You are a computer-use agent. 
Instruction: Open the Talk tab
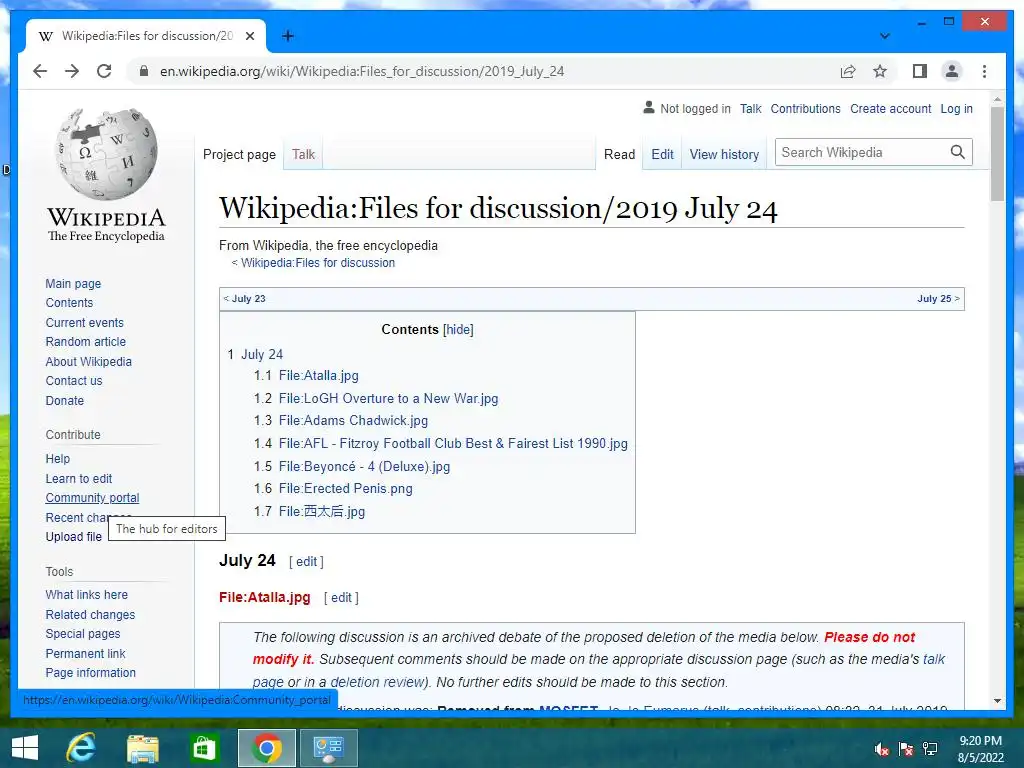point(303,154)
